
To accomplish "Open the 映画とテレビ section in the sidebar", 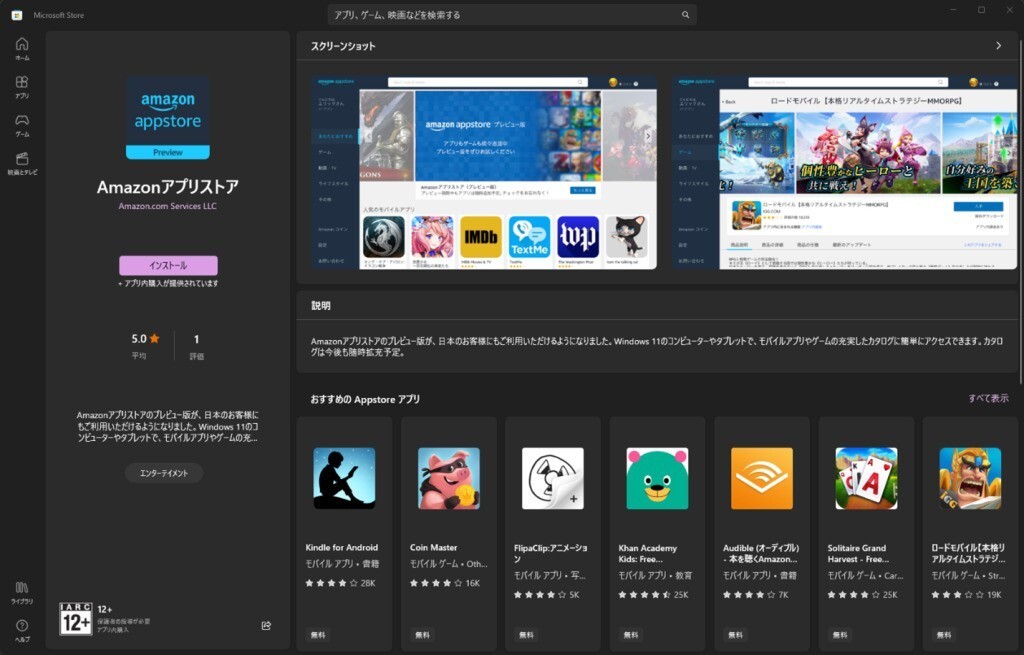I will [21, 162].
